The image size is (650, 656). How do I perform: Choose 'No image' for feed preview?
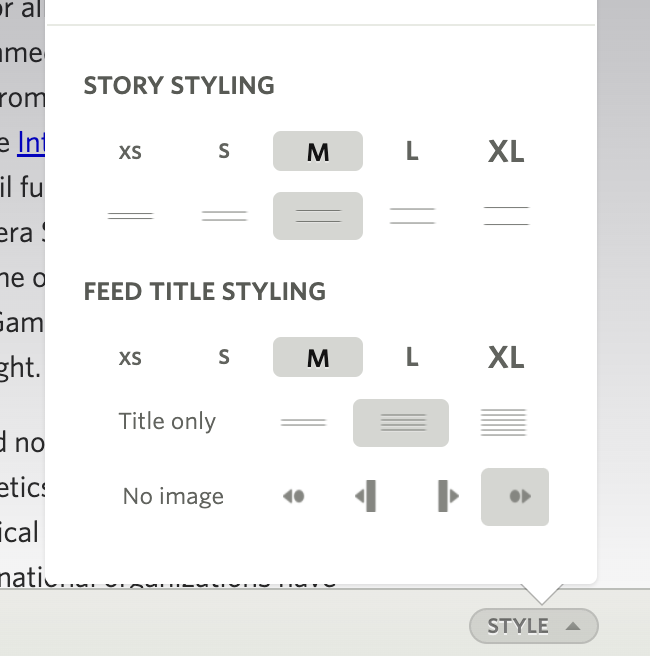coord(173,497)
